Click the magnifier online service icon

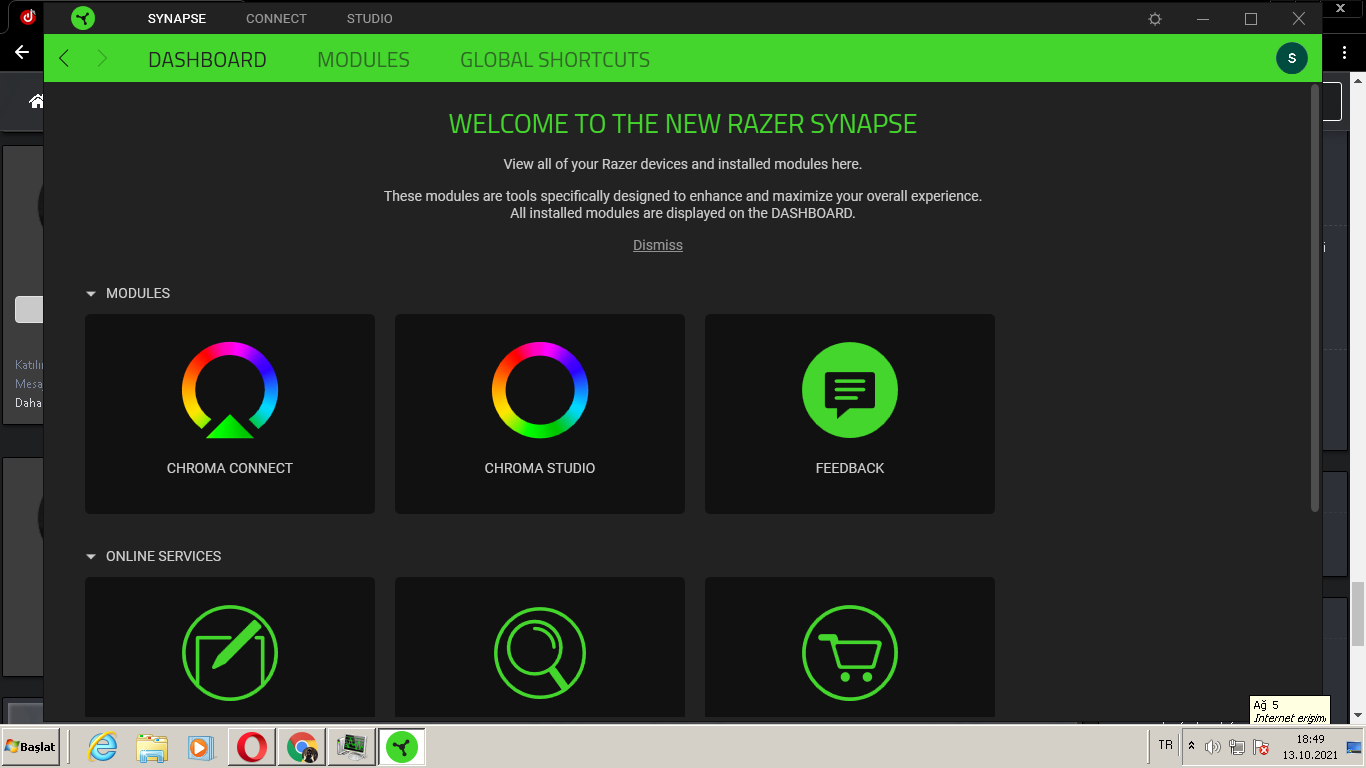[x=540, y=653]
